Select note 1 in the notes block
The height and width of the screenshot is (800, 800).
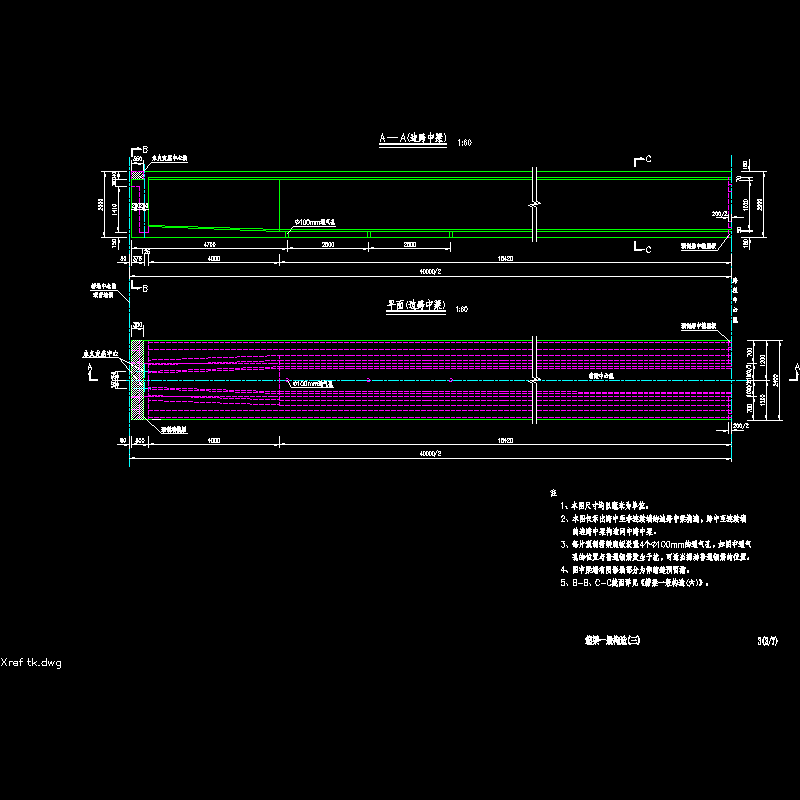point(605,506)
